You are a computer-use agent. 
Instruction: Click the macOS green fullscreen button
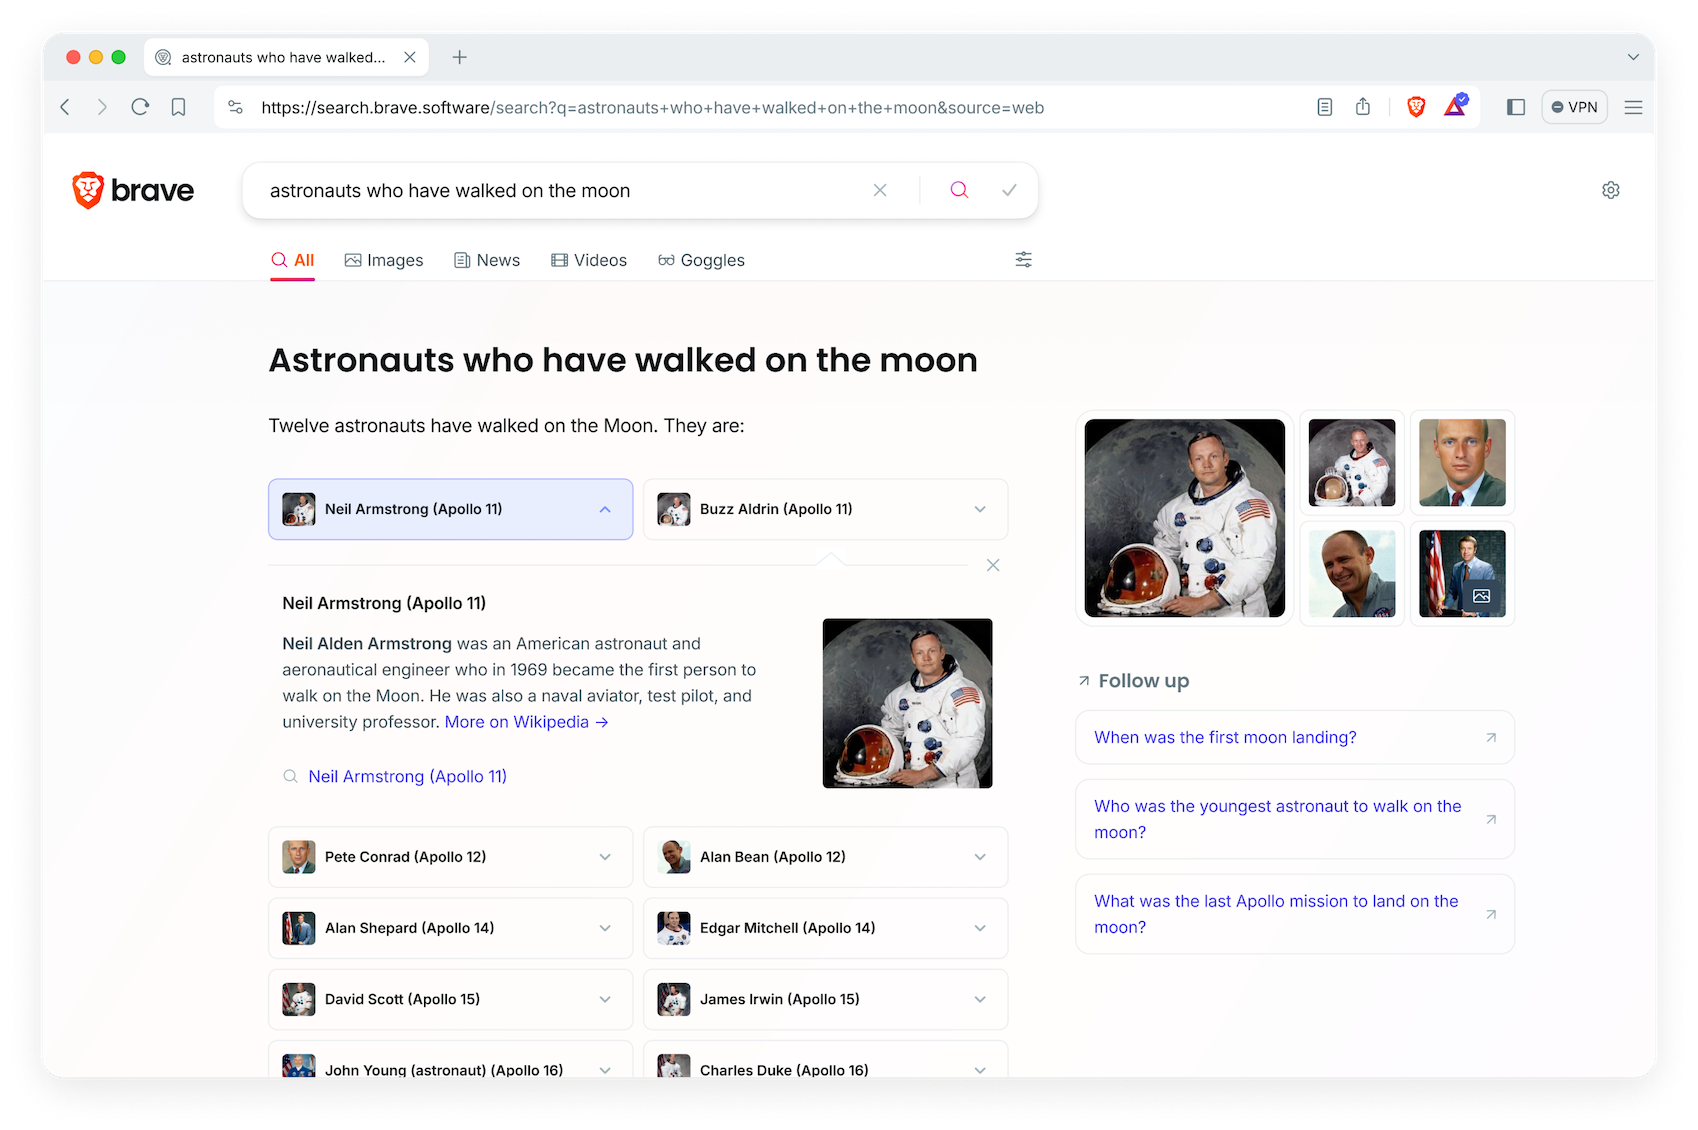pos(119,57)
